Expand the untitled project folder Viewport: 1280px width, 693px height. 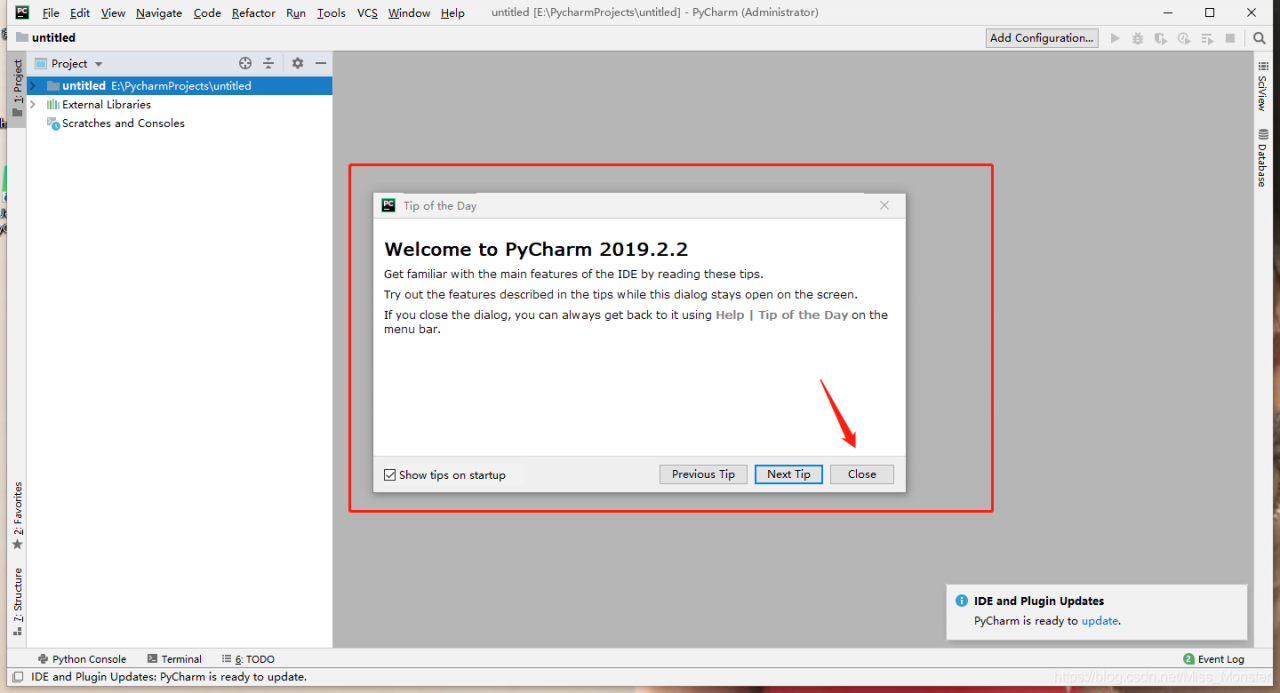33,86
